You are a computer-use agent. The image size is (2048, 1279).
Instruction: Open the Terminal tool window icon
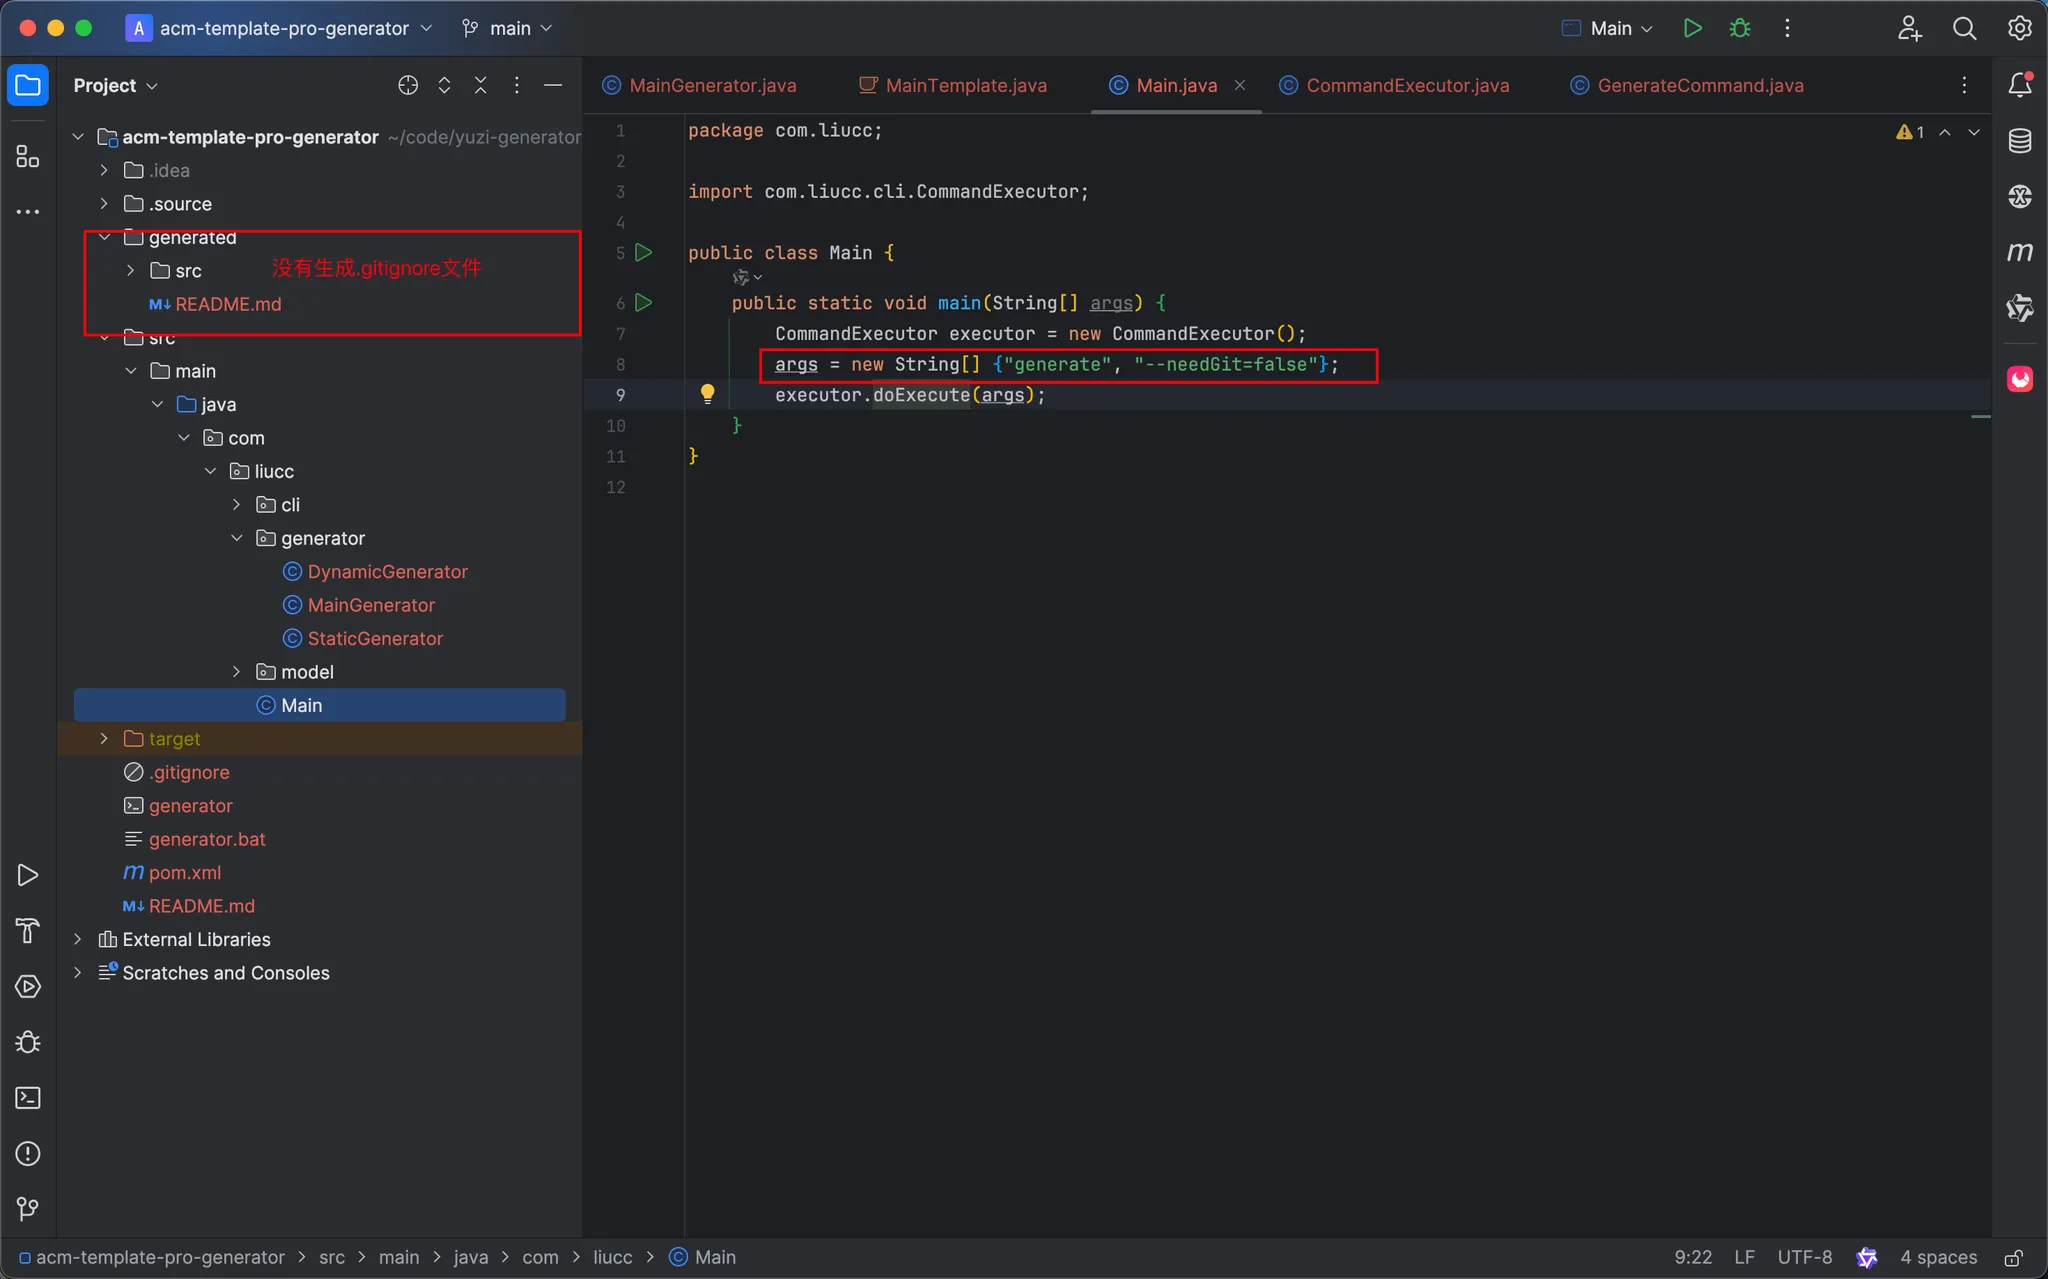pos(28,1098)
